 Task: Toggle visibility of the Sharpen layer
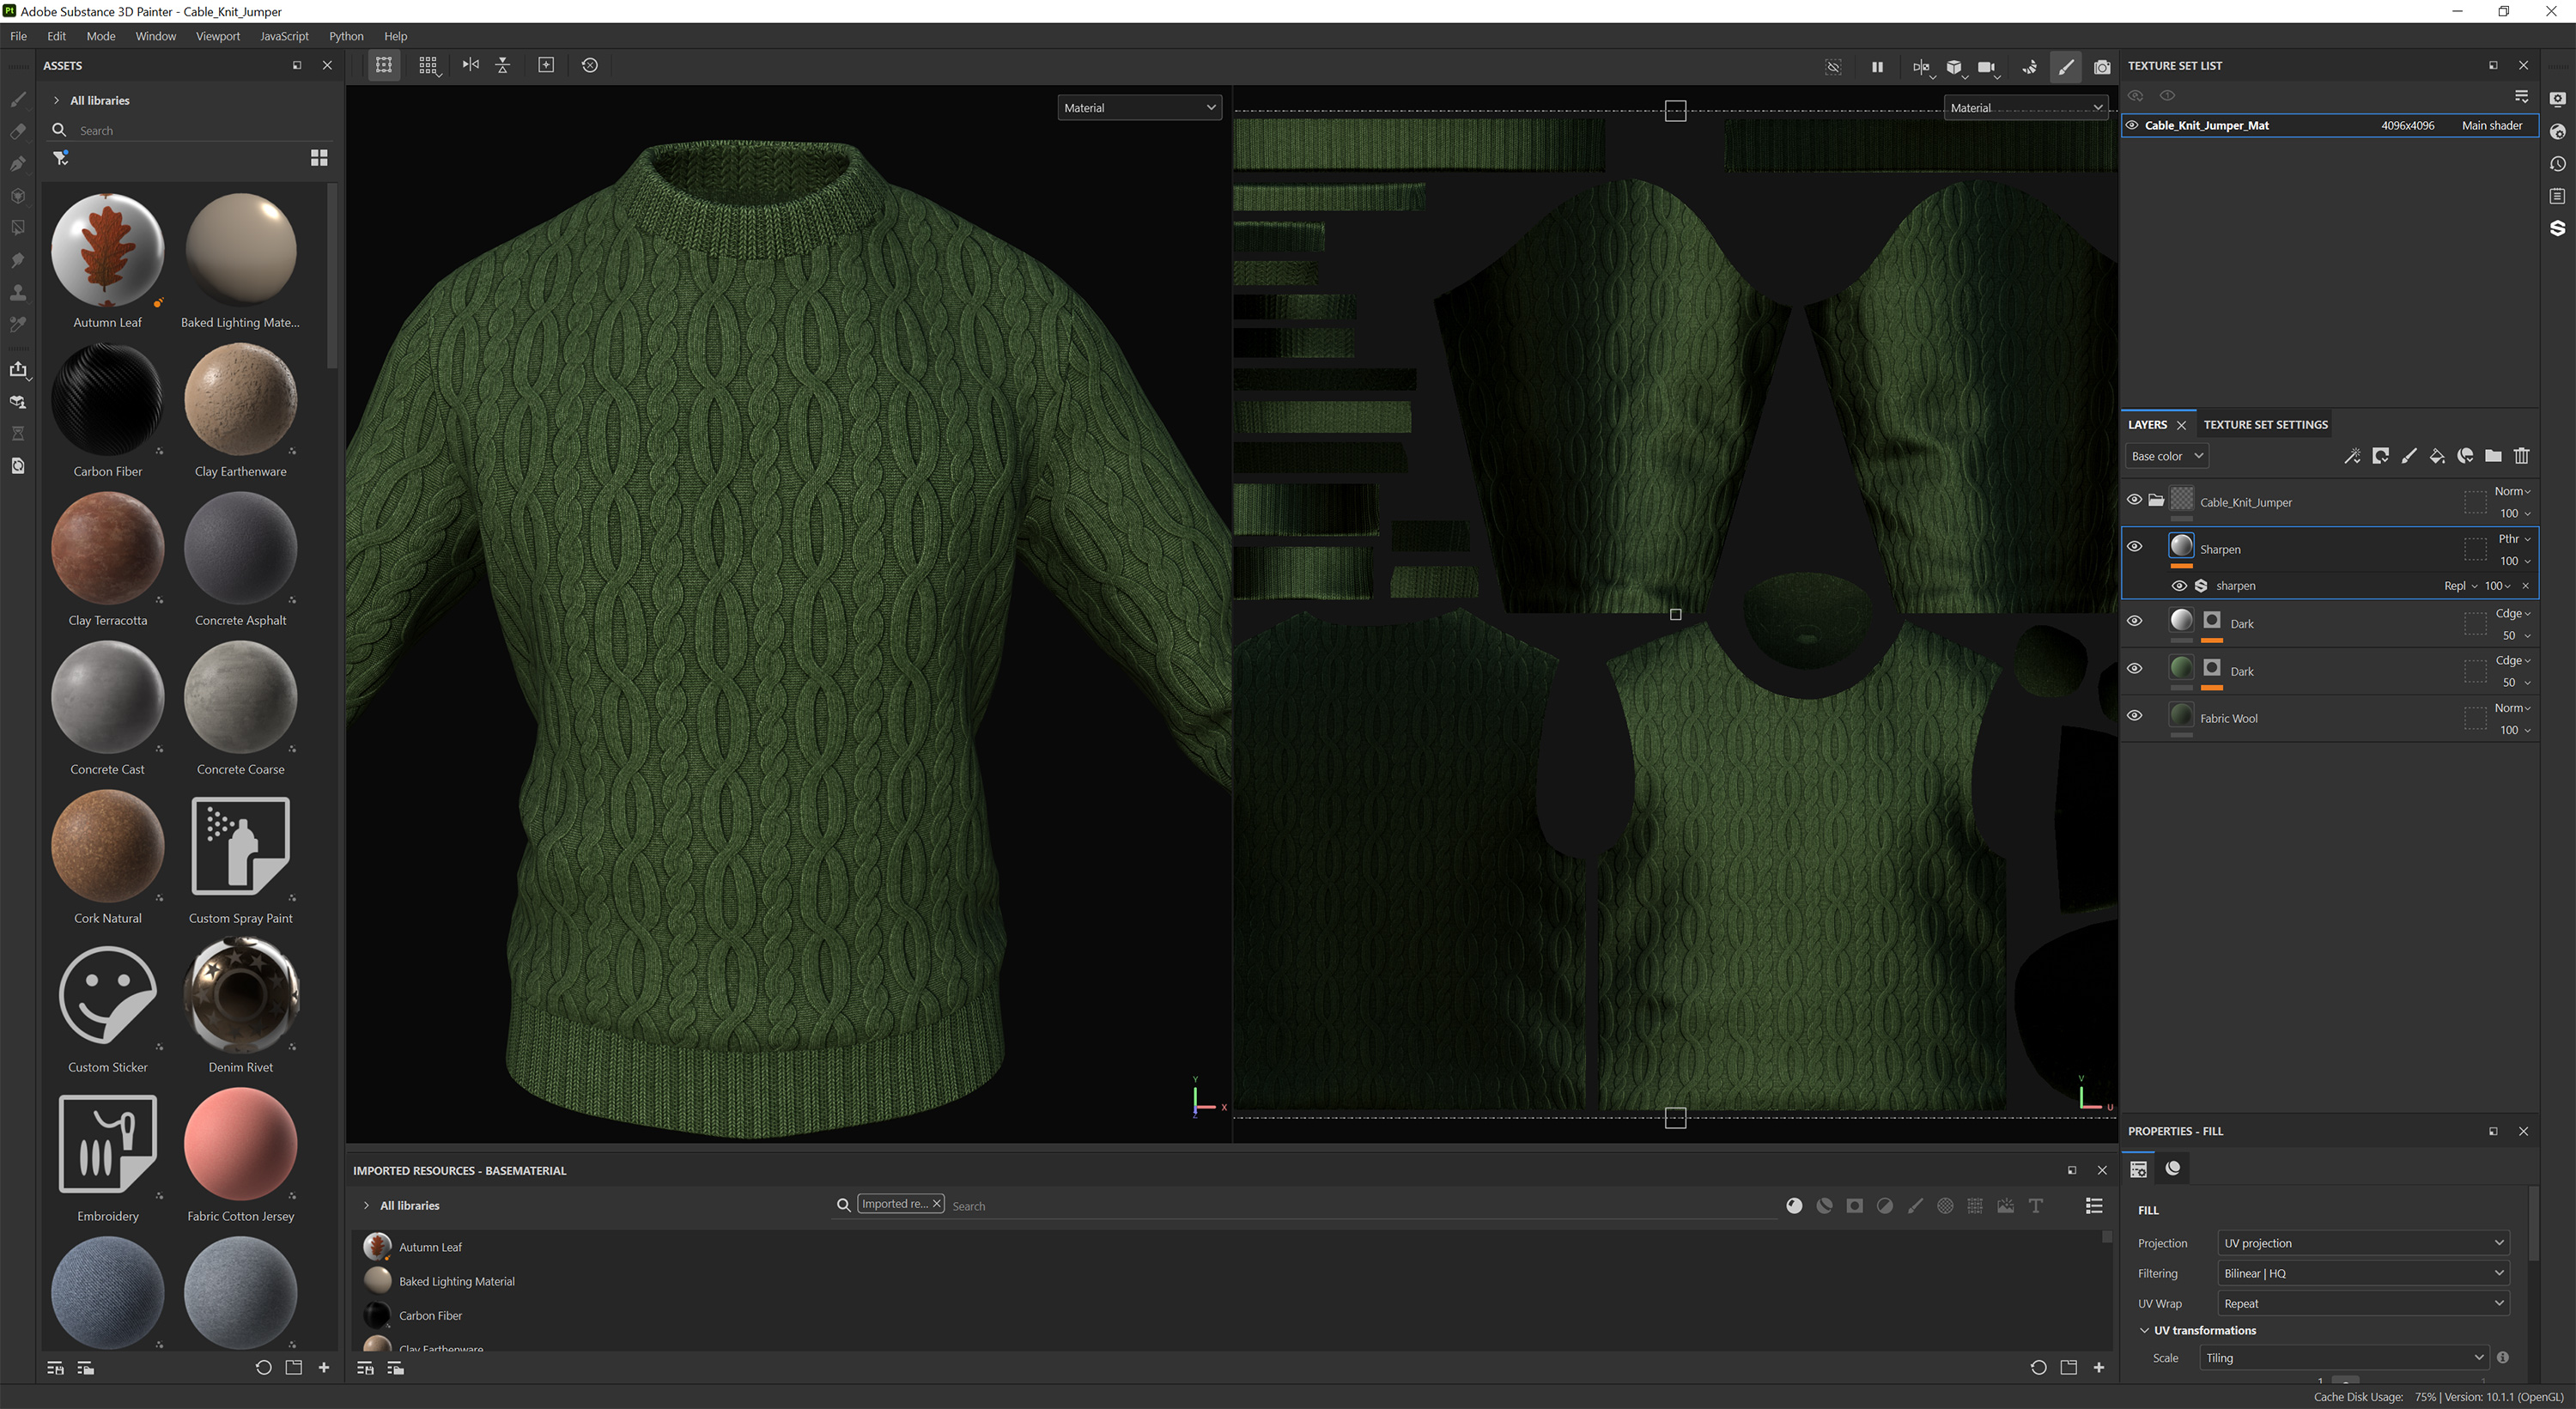tap(2135, 546)
